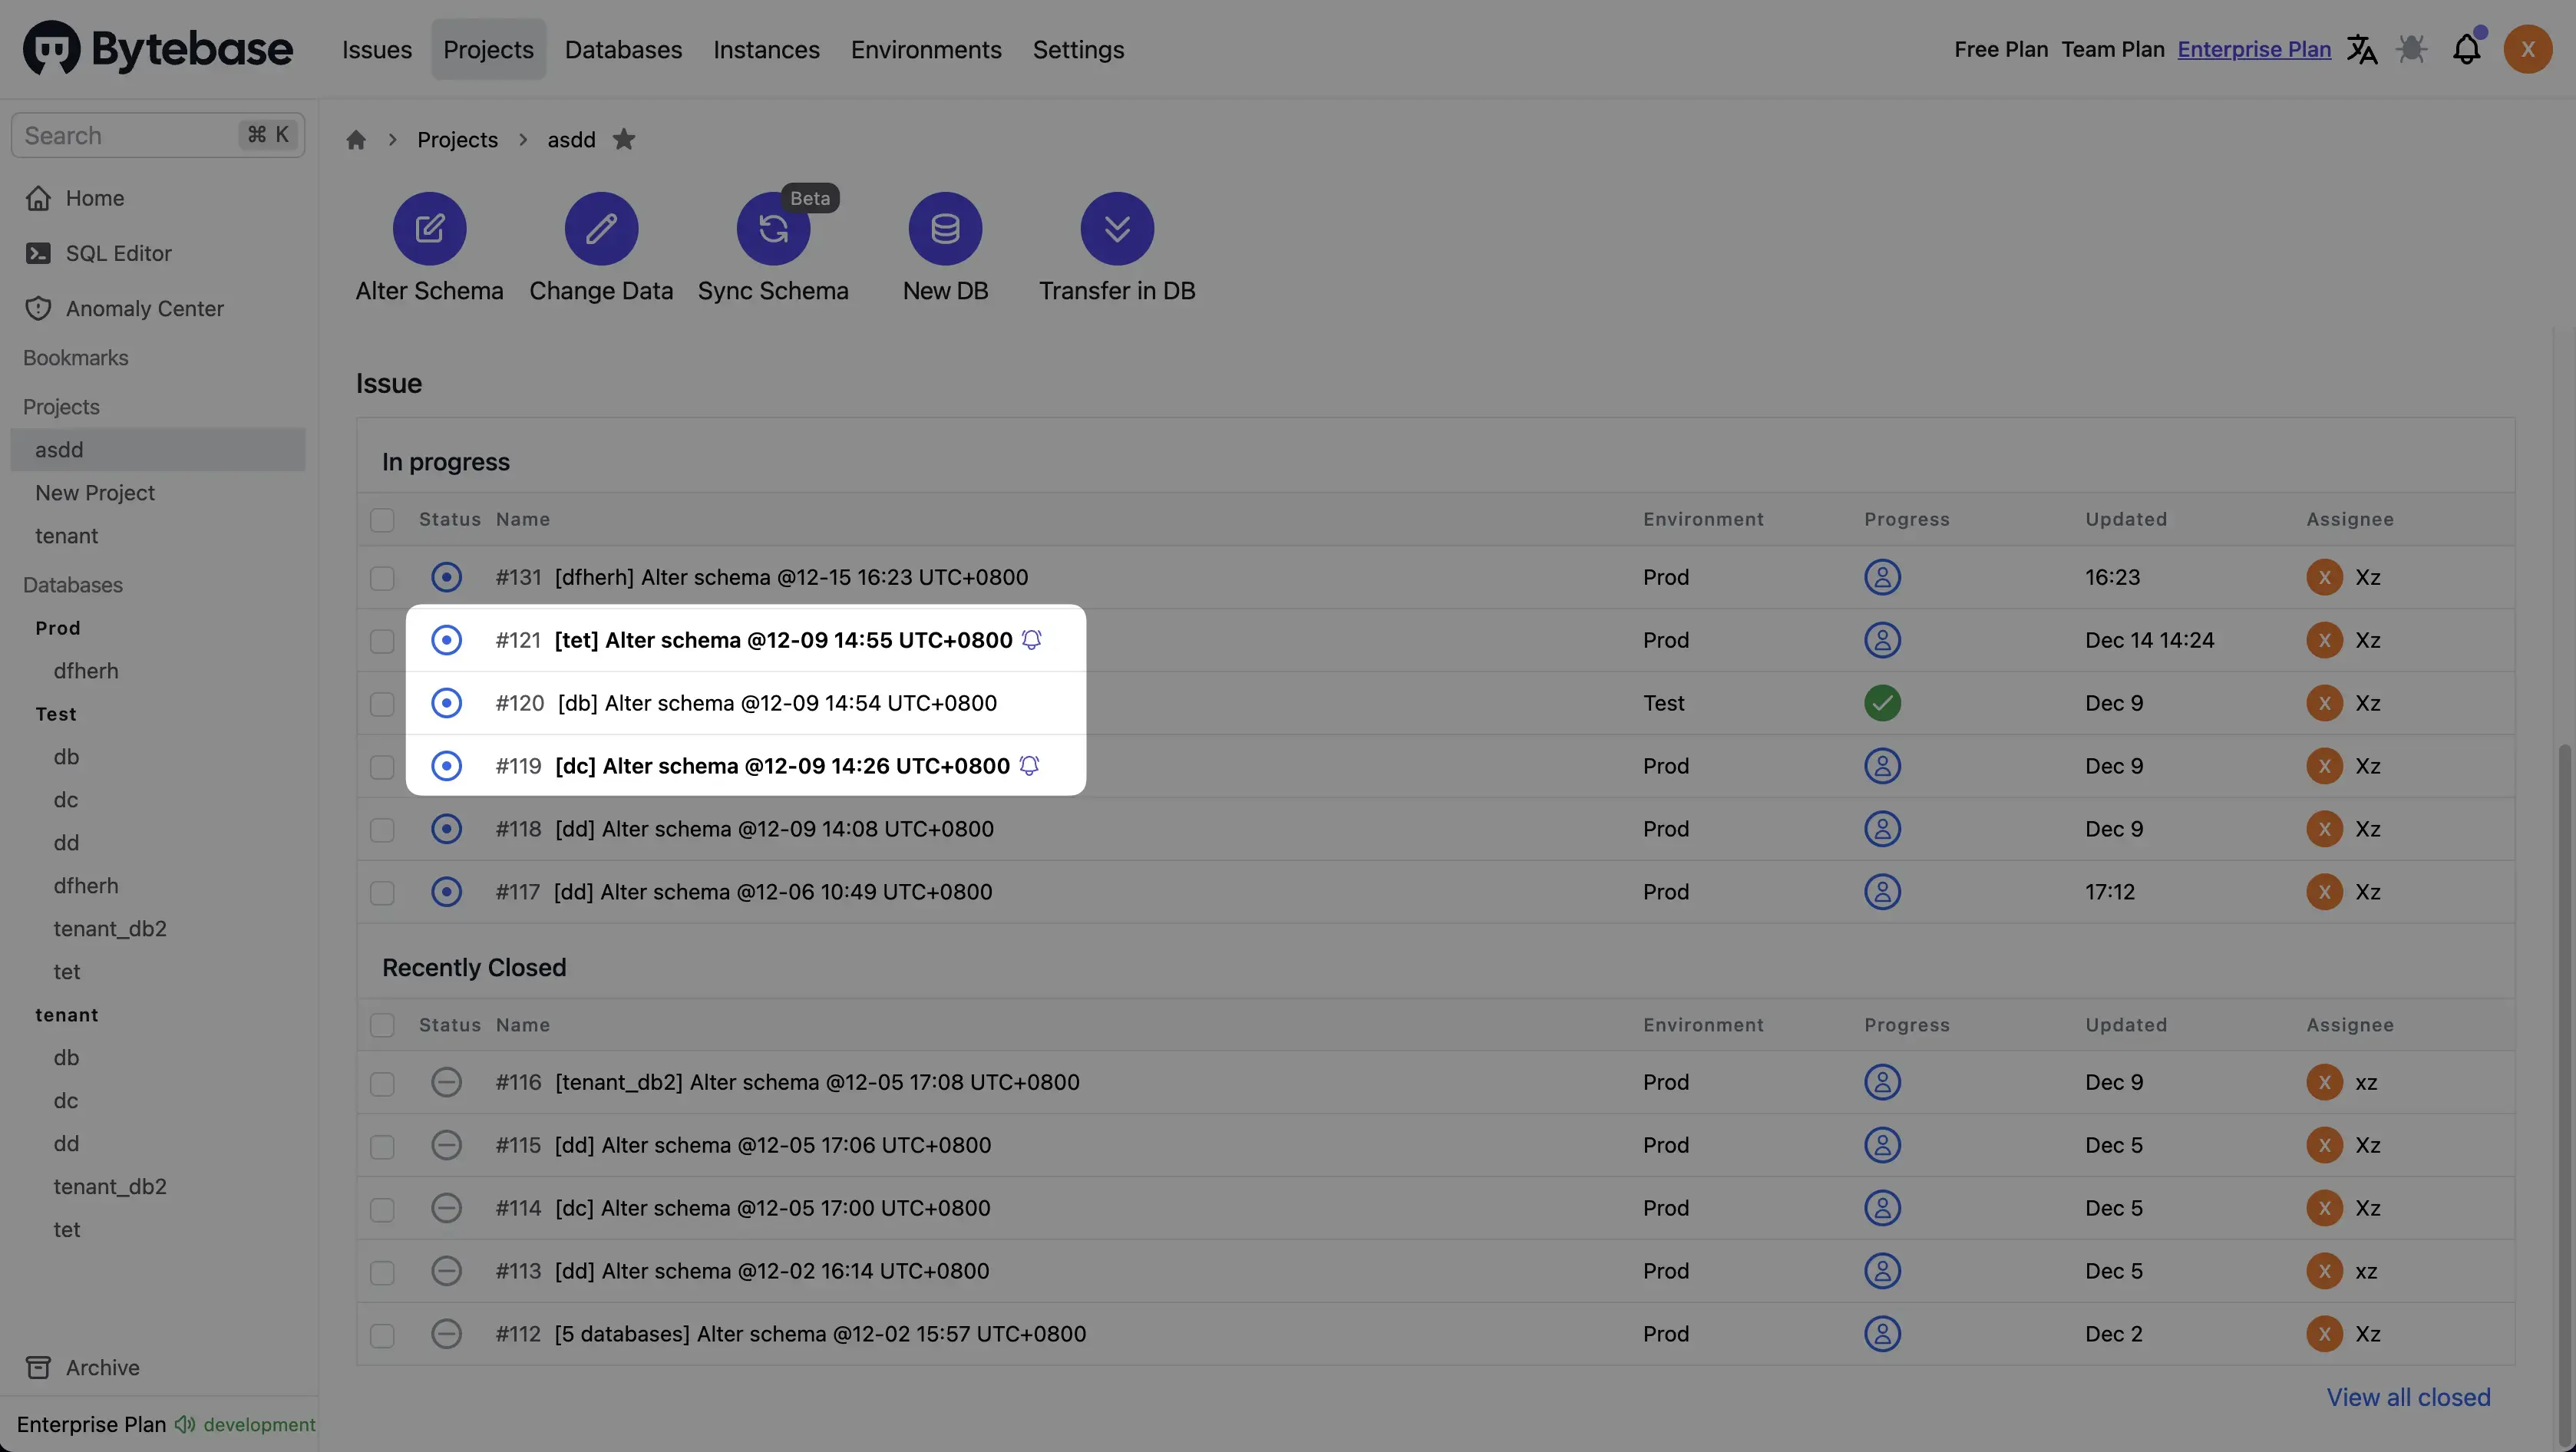Open the Sync Schema action
Image resolution: width=2576 pixels, height=1452 pixels.
click(772, 229)
